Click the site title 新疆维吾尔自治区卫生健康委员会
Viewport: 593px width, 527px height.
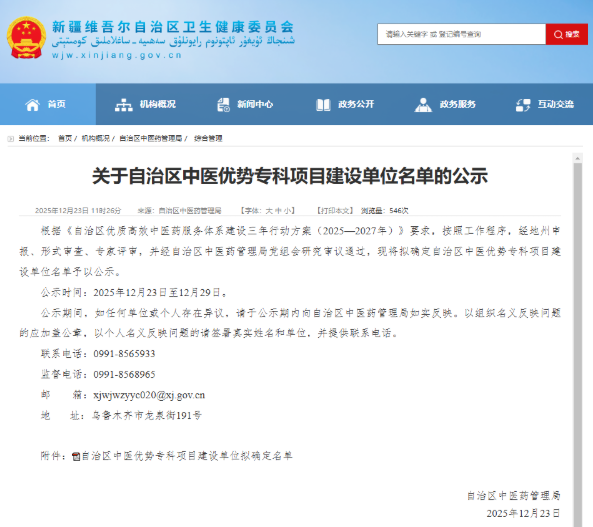[173, 27]
